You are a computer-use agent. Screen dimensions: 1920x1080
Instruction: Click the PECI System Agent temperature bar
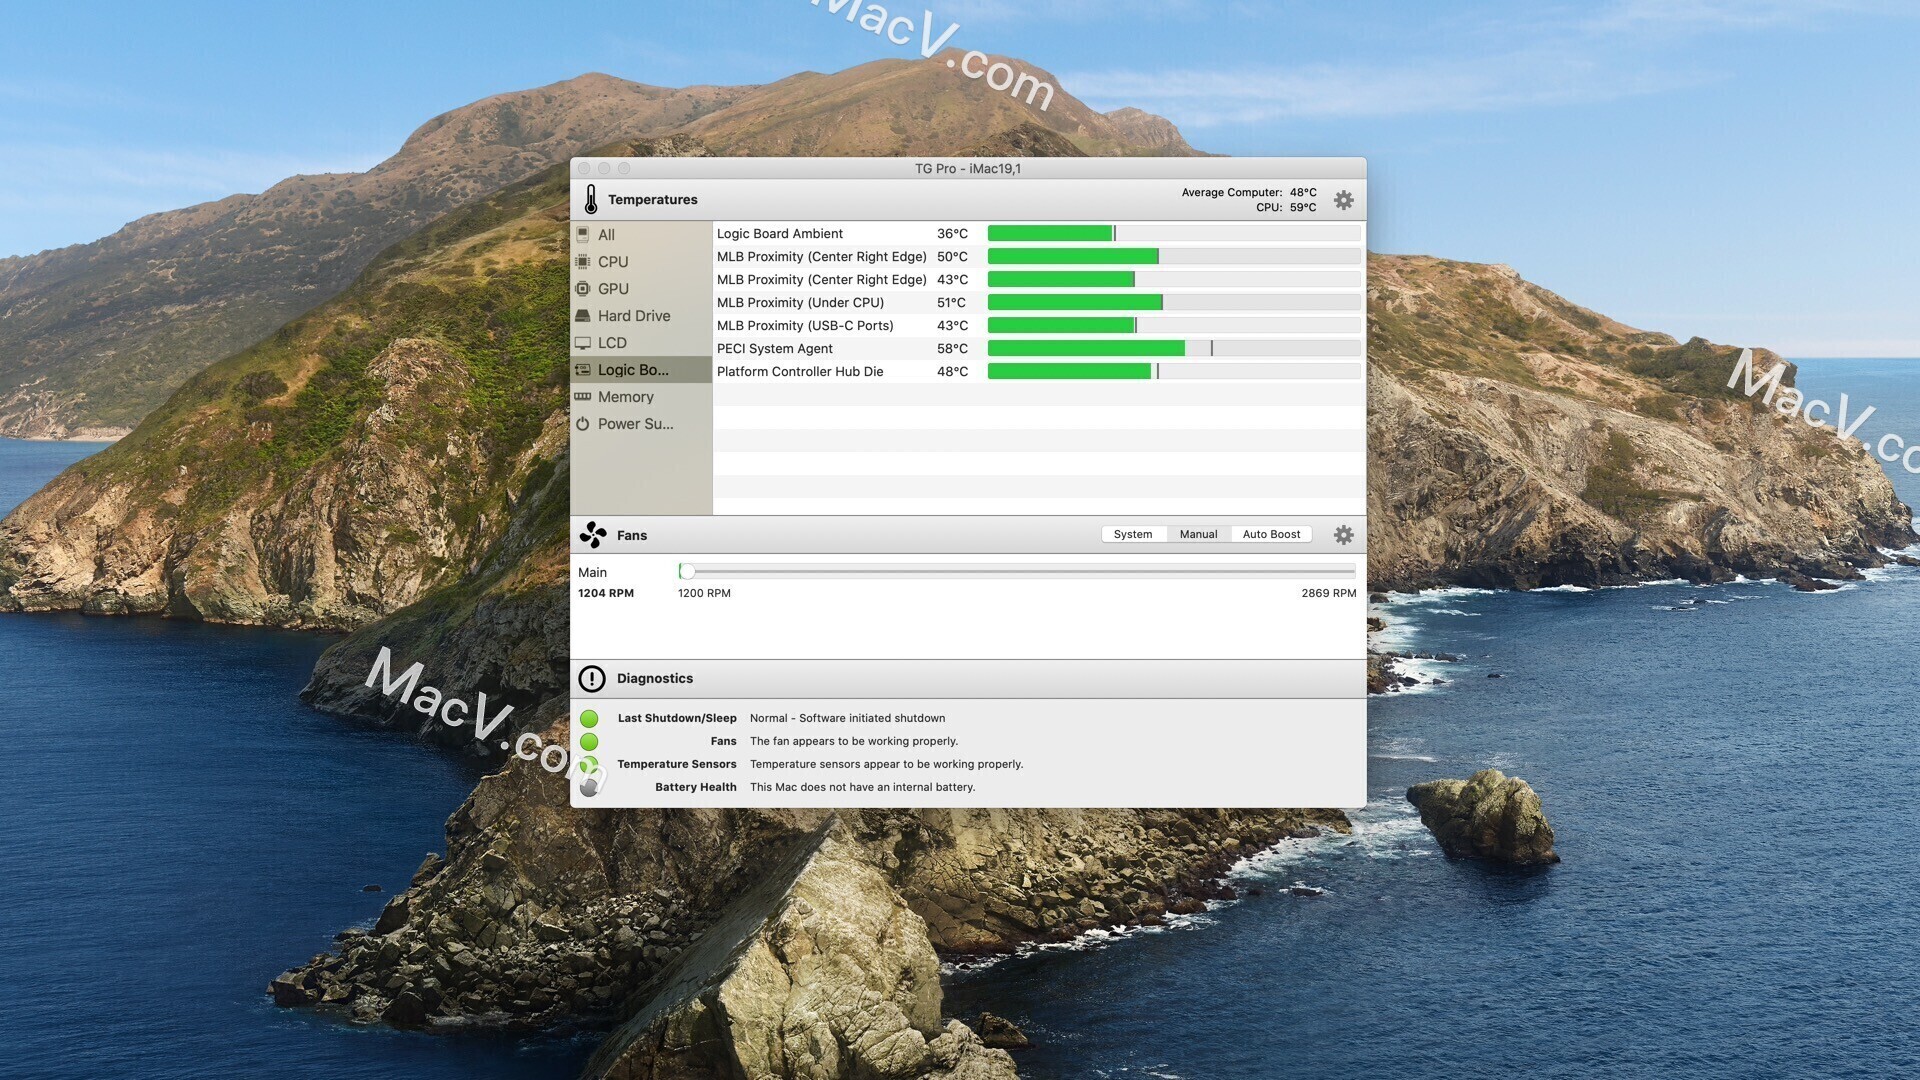(x=1174, y=348)
